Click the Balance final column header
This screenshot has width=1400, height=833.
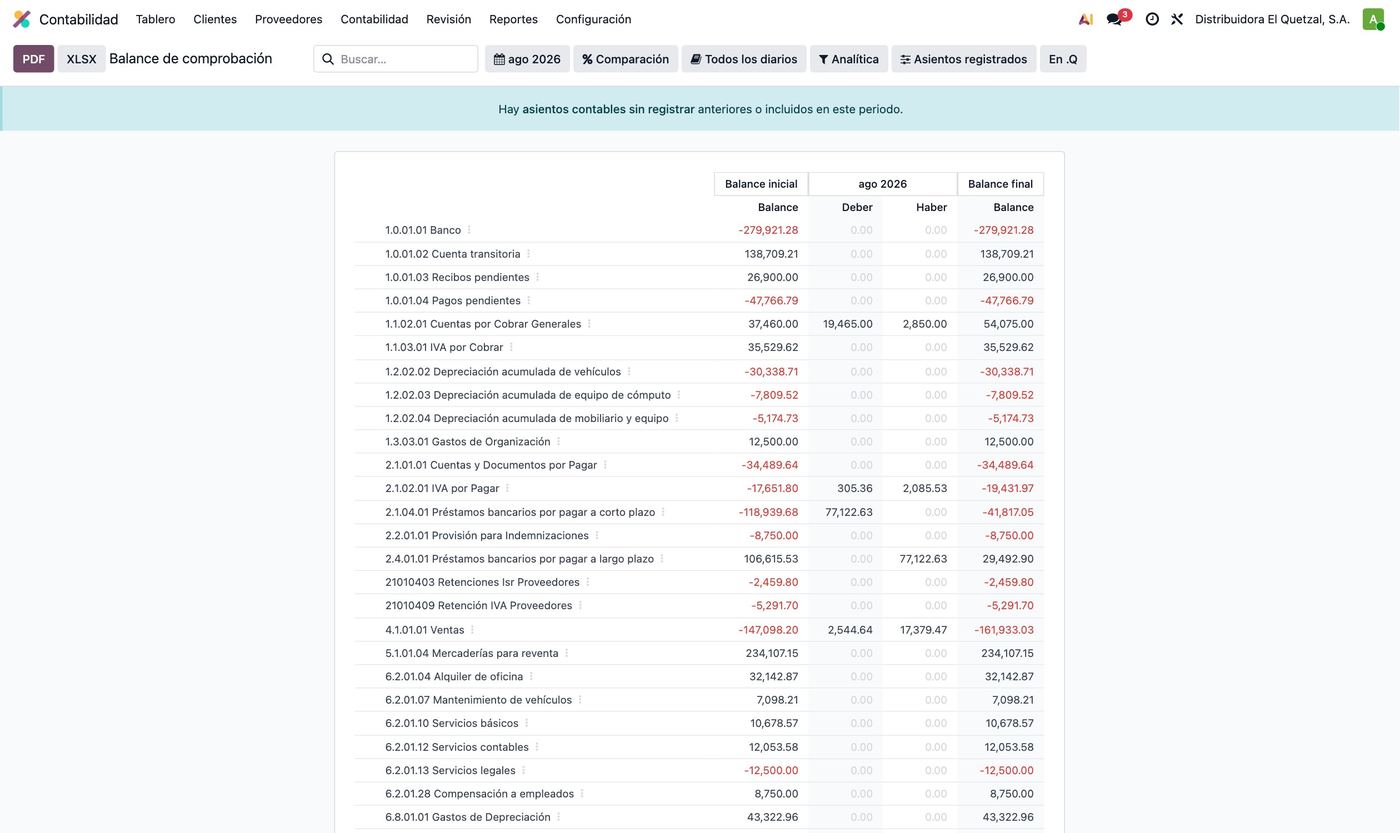tap(1000, 184)
